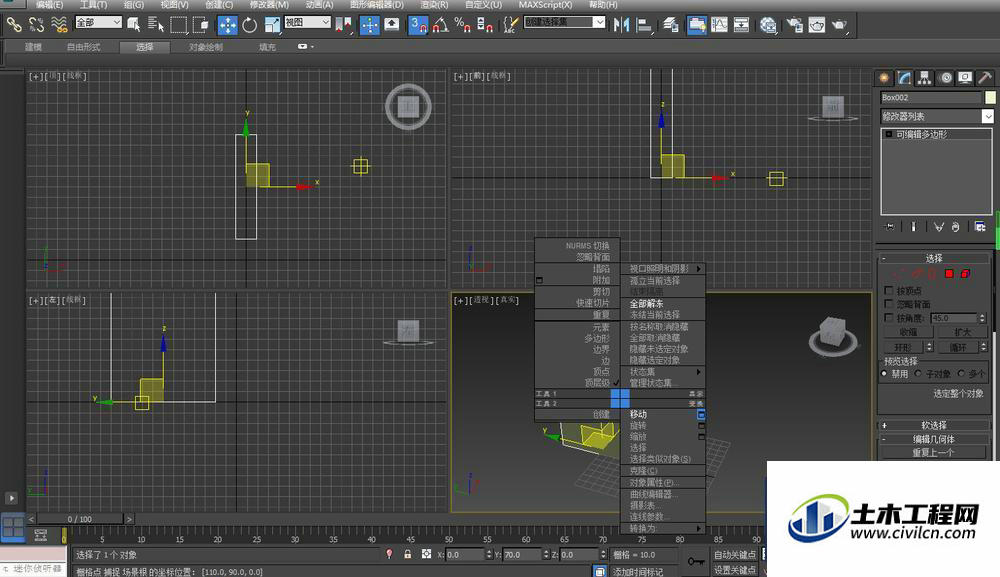Open the Schematic View toolbar icon

pyautogui.click(x=741, y=25)
